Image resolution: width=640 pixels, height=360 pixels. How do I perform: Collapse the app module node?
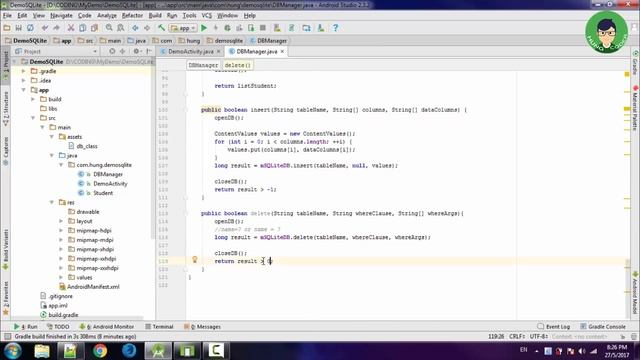click(x=24, y=90)
